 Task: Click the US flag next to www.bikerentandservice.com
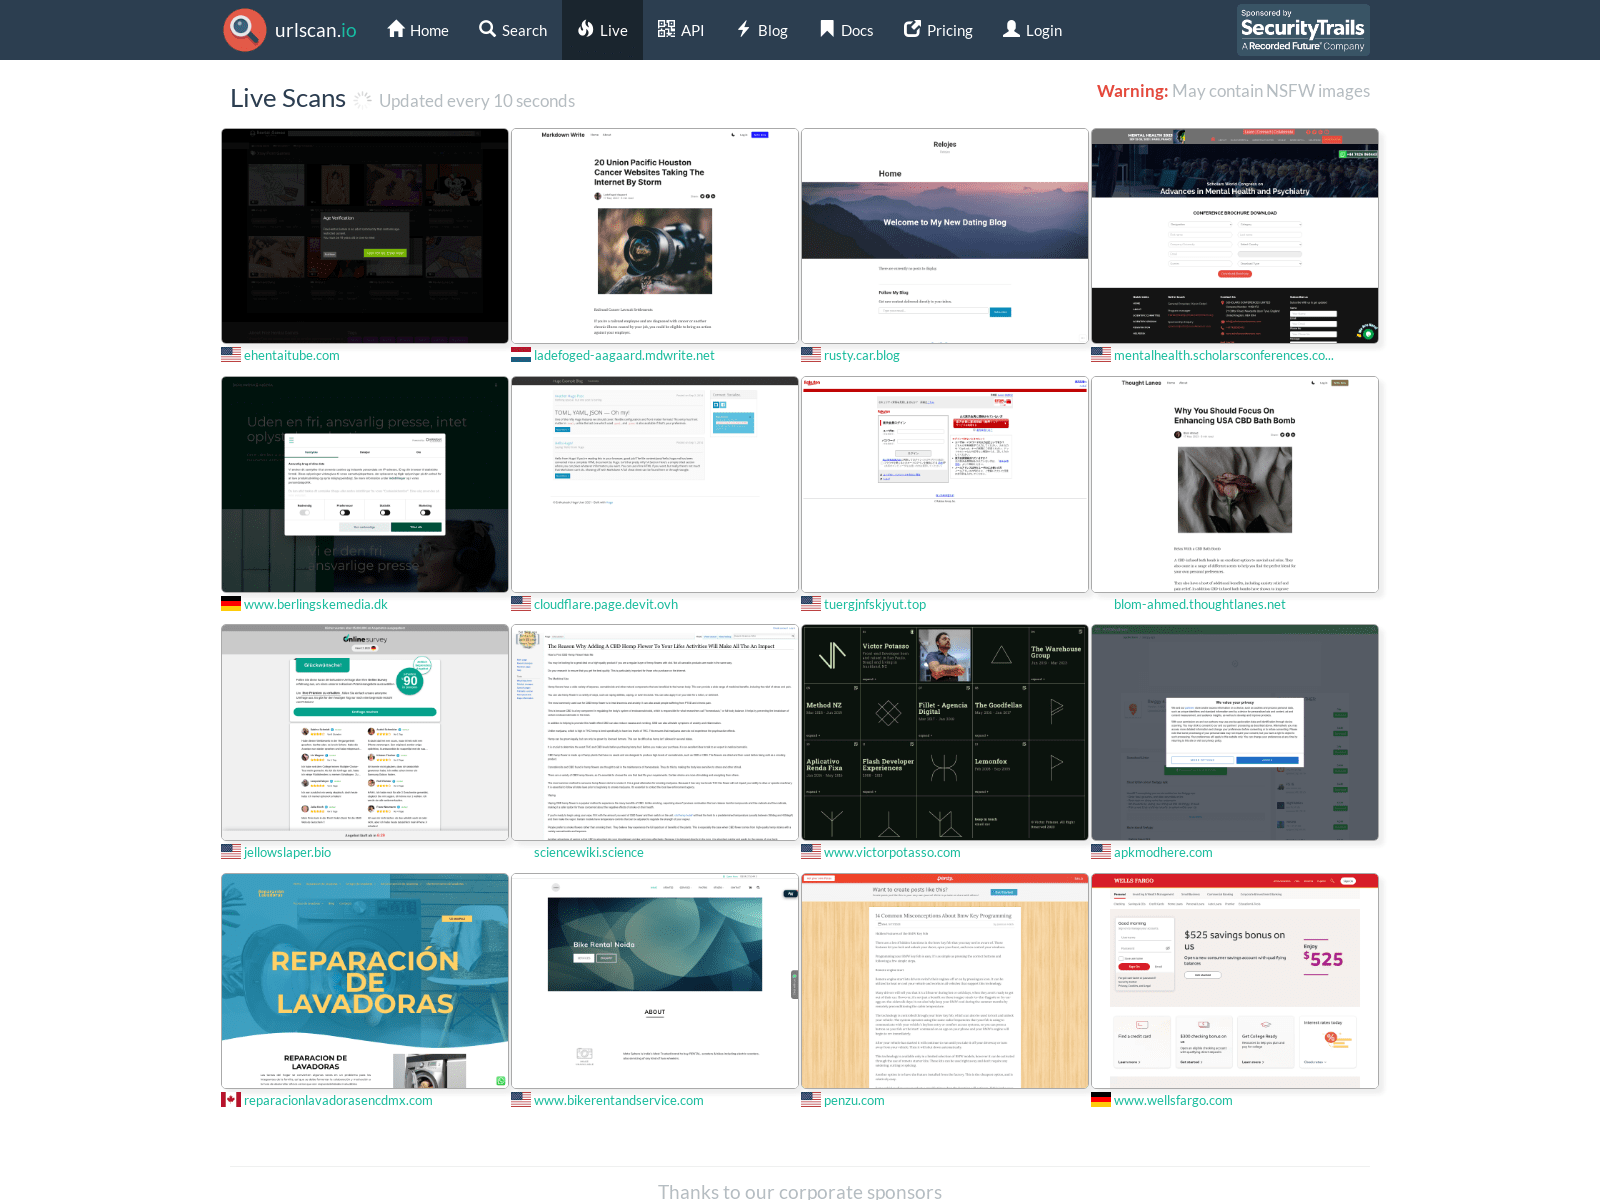[x=521, y=1100]
